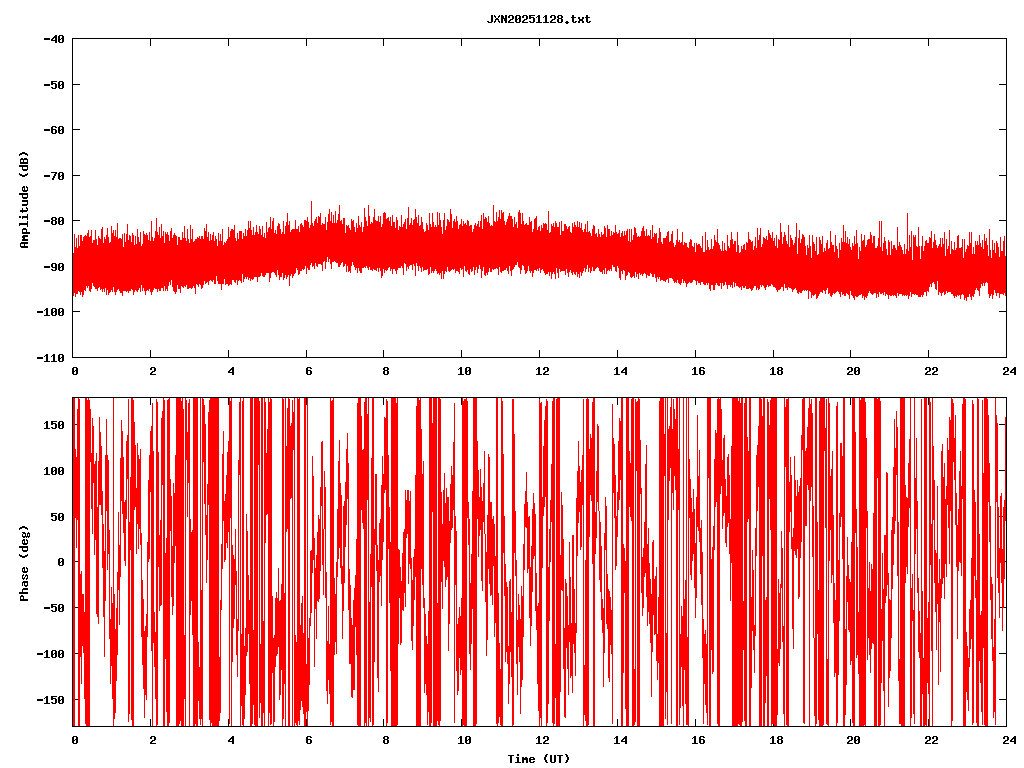Screen dimensions: 1024x768
Task: Select the Phase (deg) y-axis label
Action: (x=24, y=562)
